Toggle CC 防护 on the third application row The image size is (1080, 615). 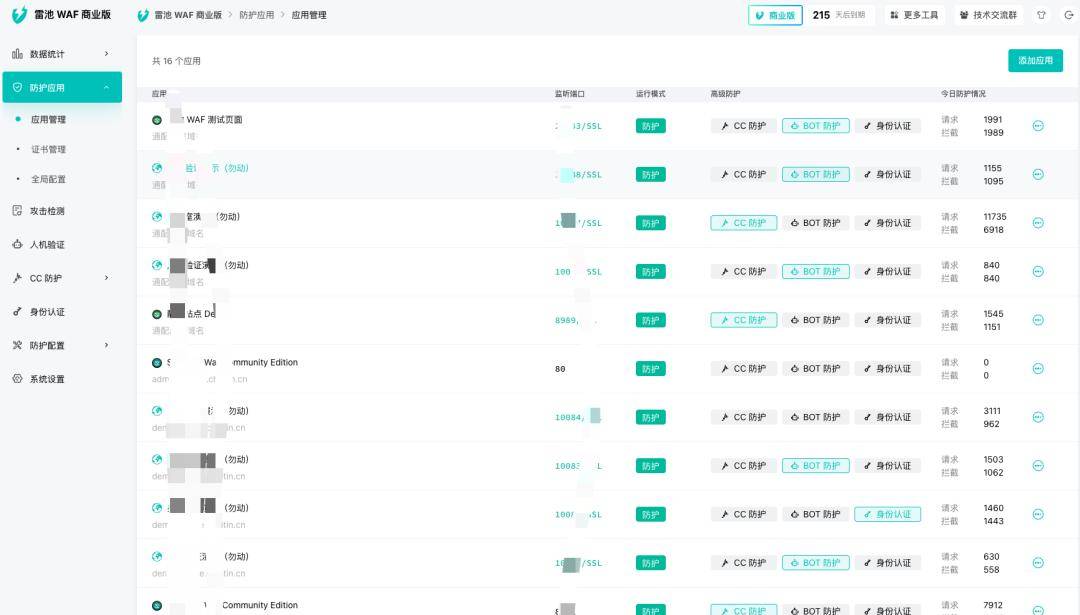tap(743, 222)
